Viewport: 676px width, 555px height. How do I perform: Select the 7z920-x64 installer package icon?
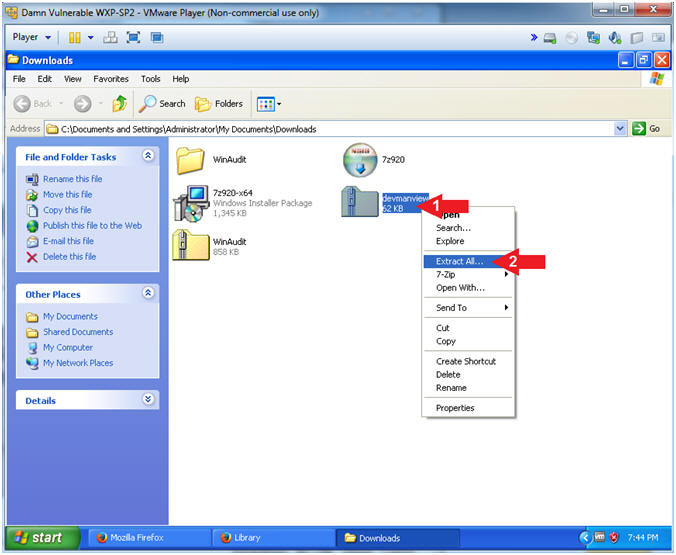click(191, 203)
